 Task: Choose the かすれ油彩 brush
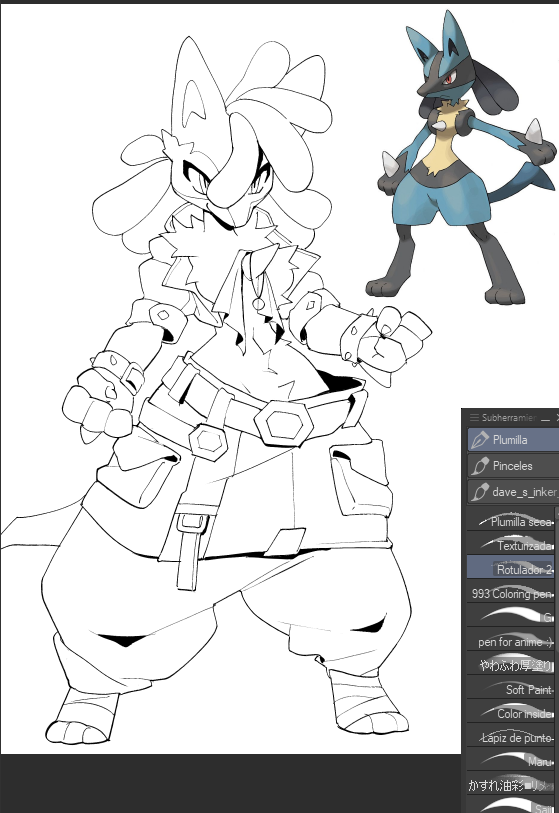tap(511, 783)
